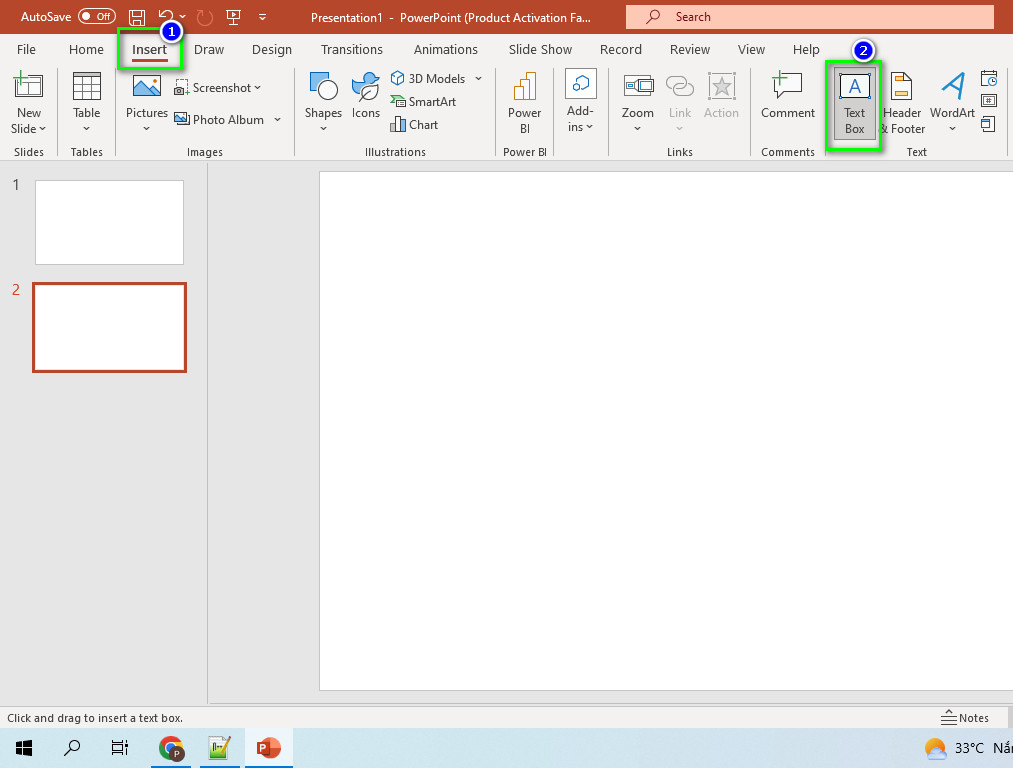Viewport: 1013px width, 768px height.
Task: Open the File menu
Action: pyautogui.click(x=26, y=50)
